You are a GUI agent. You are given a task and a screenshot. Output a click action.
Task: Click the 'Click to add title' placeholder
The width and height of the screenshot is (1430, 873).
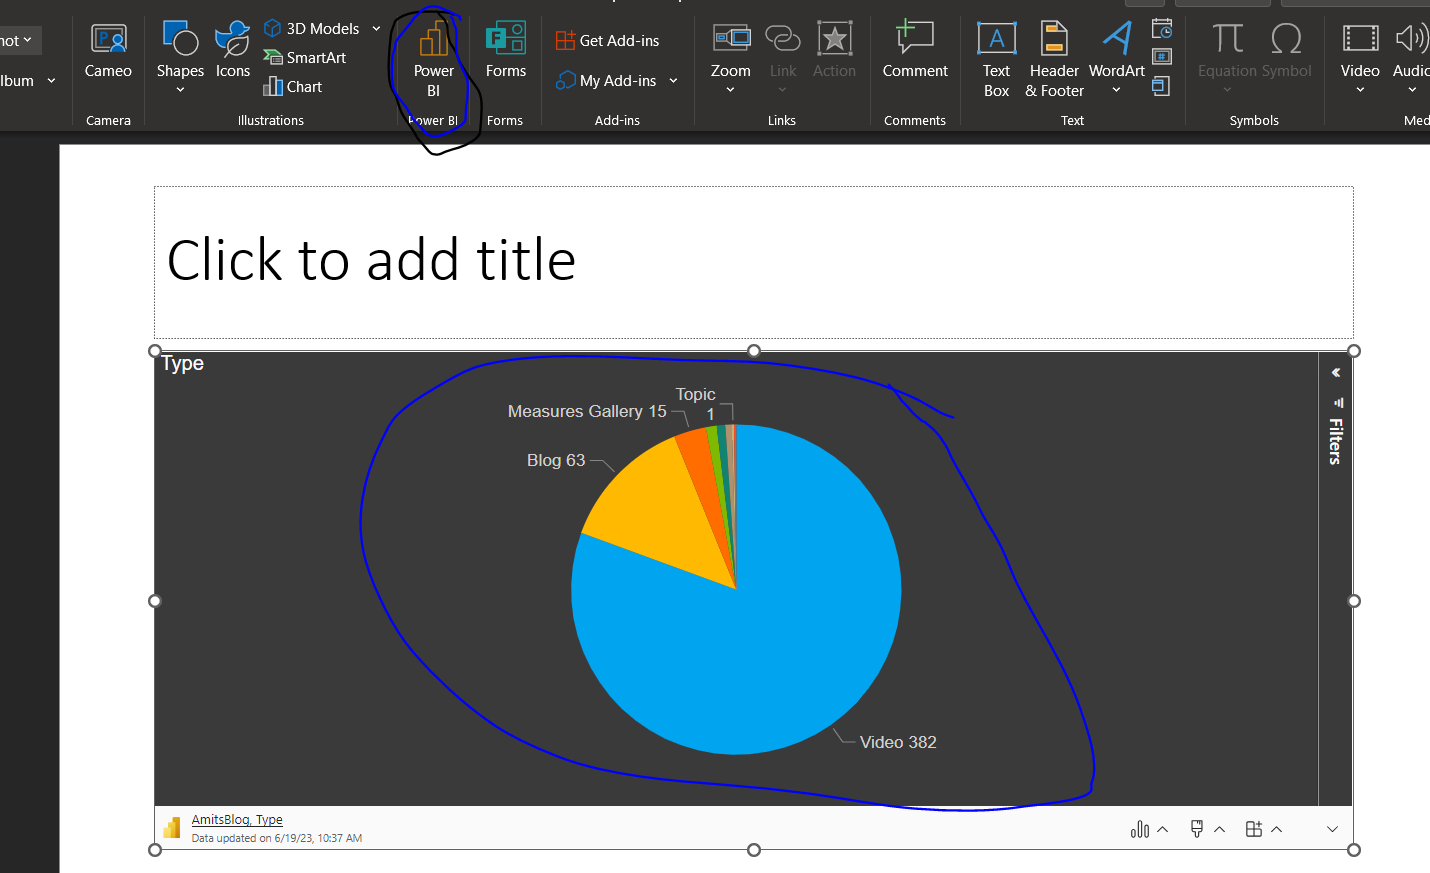click(x=754, y=262)
